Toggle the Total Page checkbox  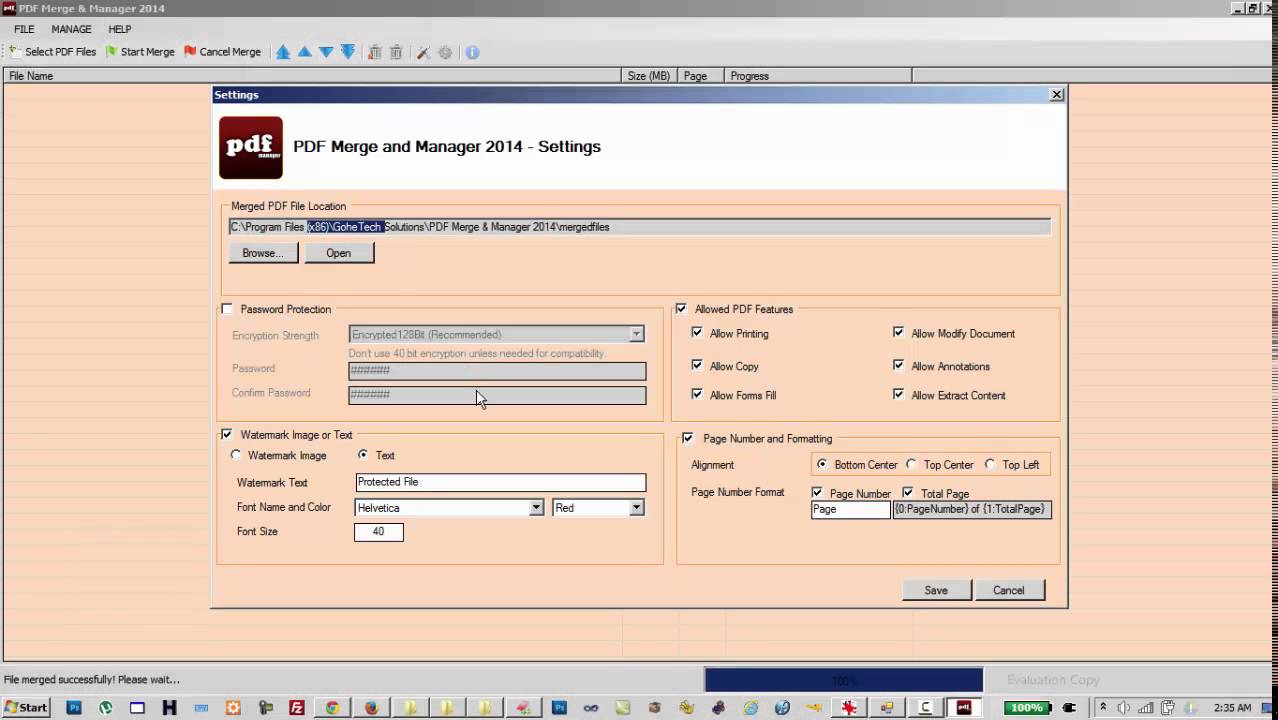(907, 493)
